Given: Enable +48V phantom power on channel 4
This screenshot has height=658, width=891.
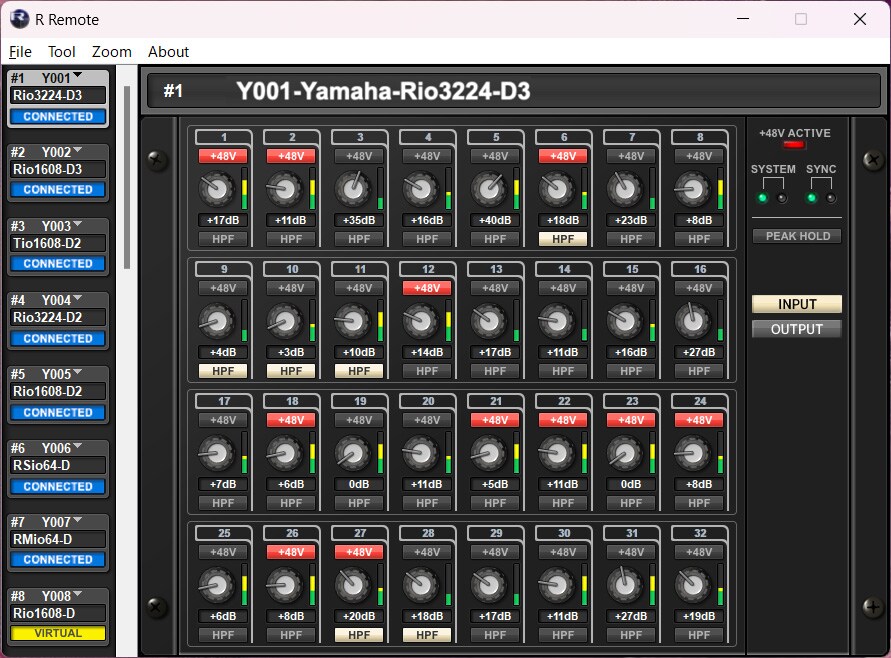Looking at the screenshot, I should tap(427, 156).
